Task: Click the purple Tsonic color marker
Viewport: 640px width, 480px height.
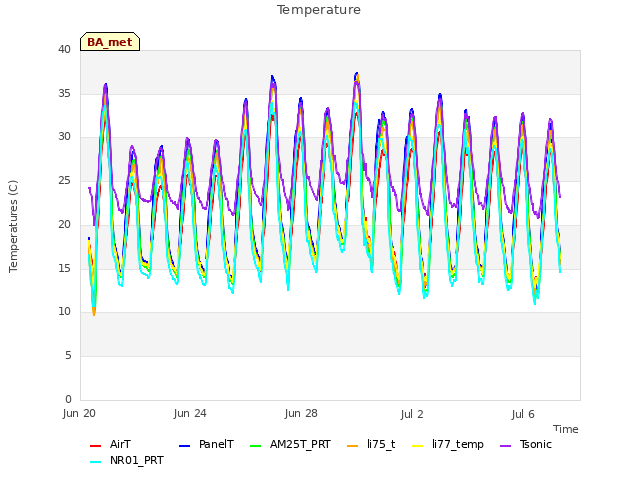Action: coord(505,446)
